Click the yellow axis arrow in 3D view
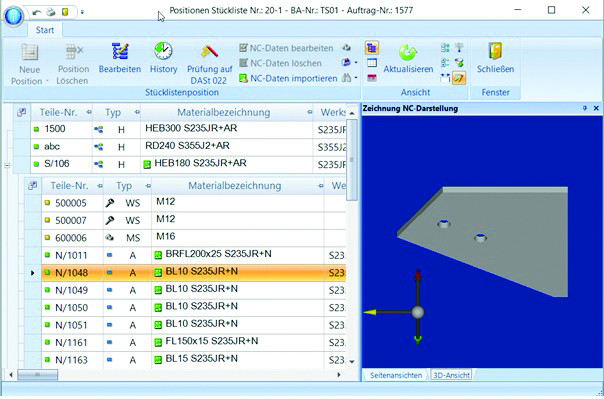 371,312
